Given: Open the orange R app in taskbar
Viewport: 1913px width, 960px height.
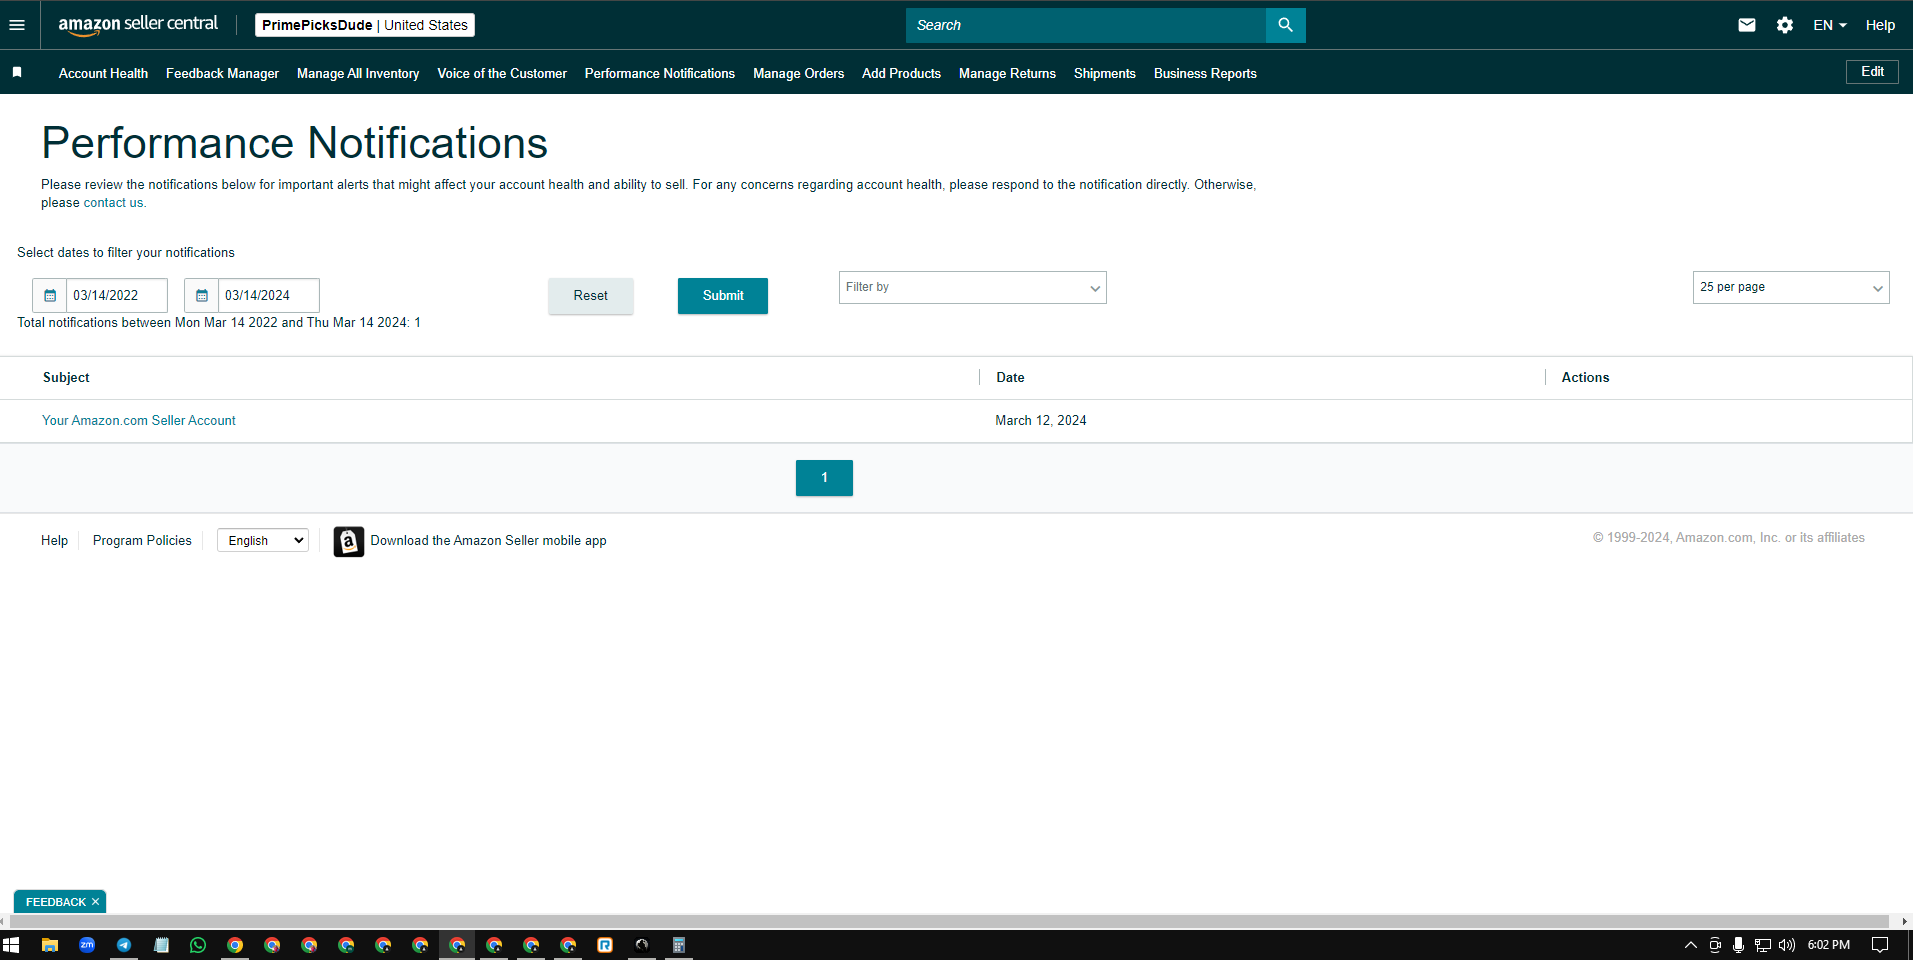Looking at the screenshot, I should click(x=605, y=945).
